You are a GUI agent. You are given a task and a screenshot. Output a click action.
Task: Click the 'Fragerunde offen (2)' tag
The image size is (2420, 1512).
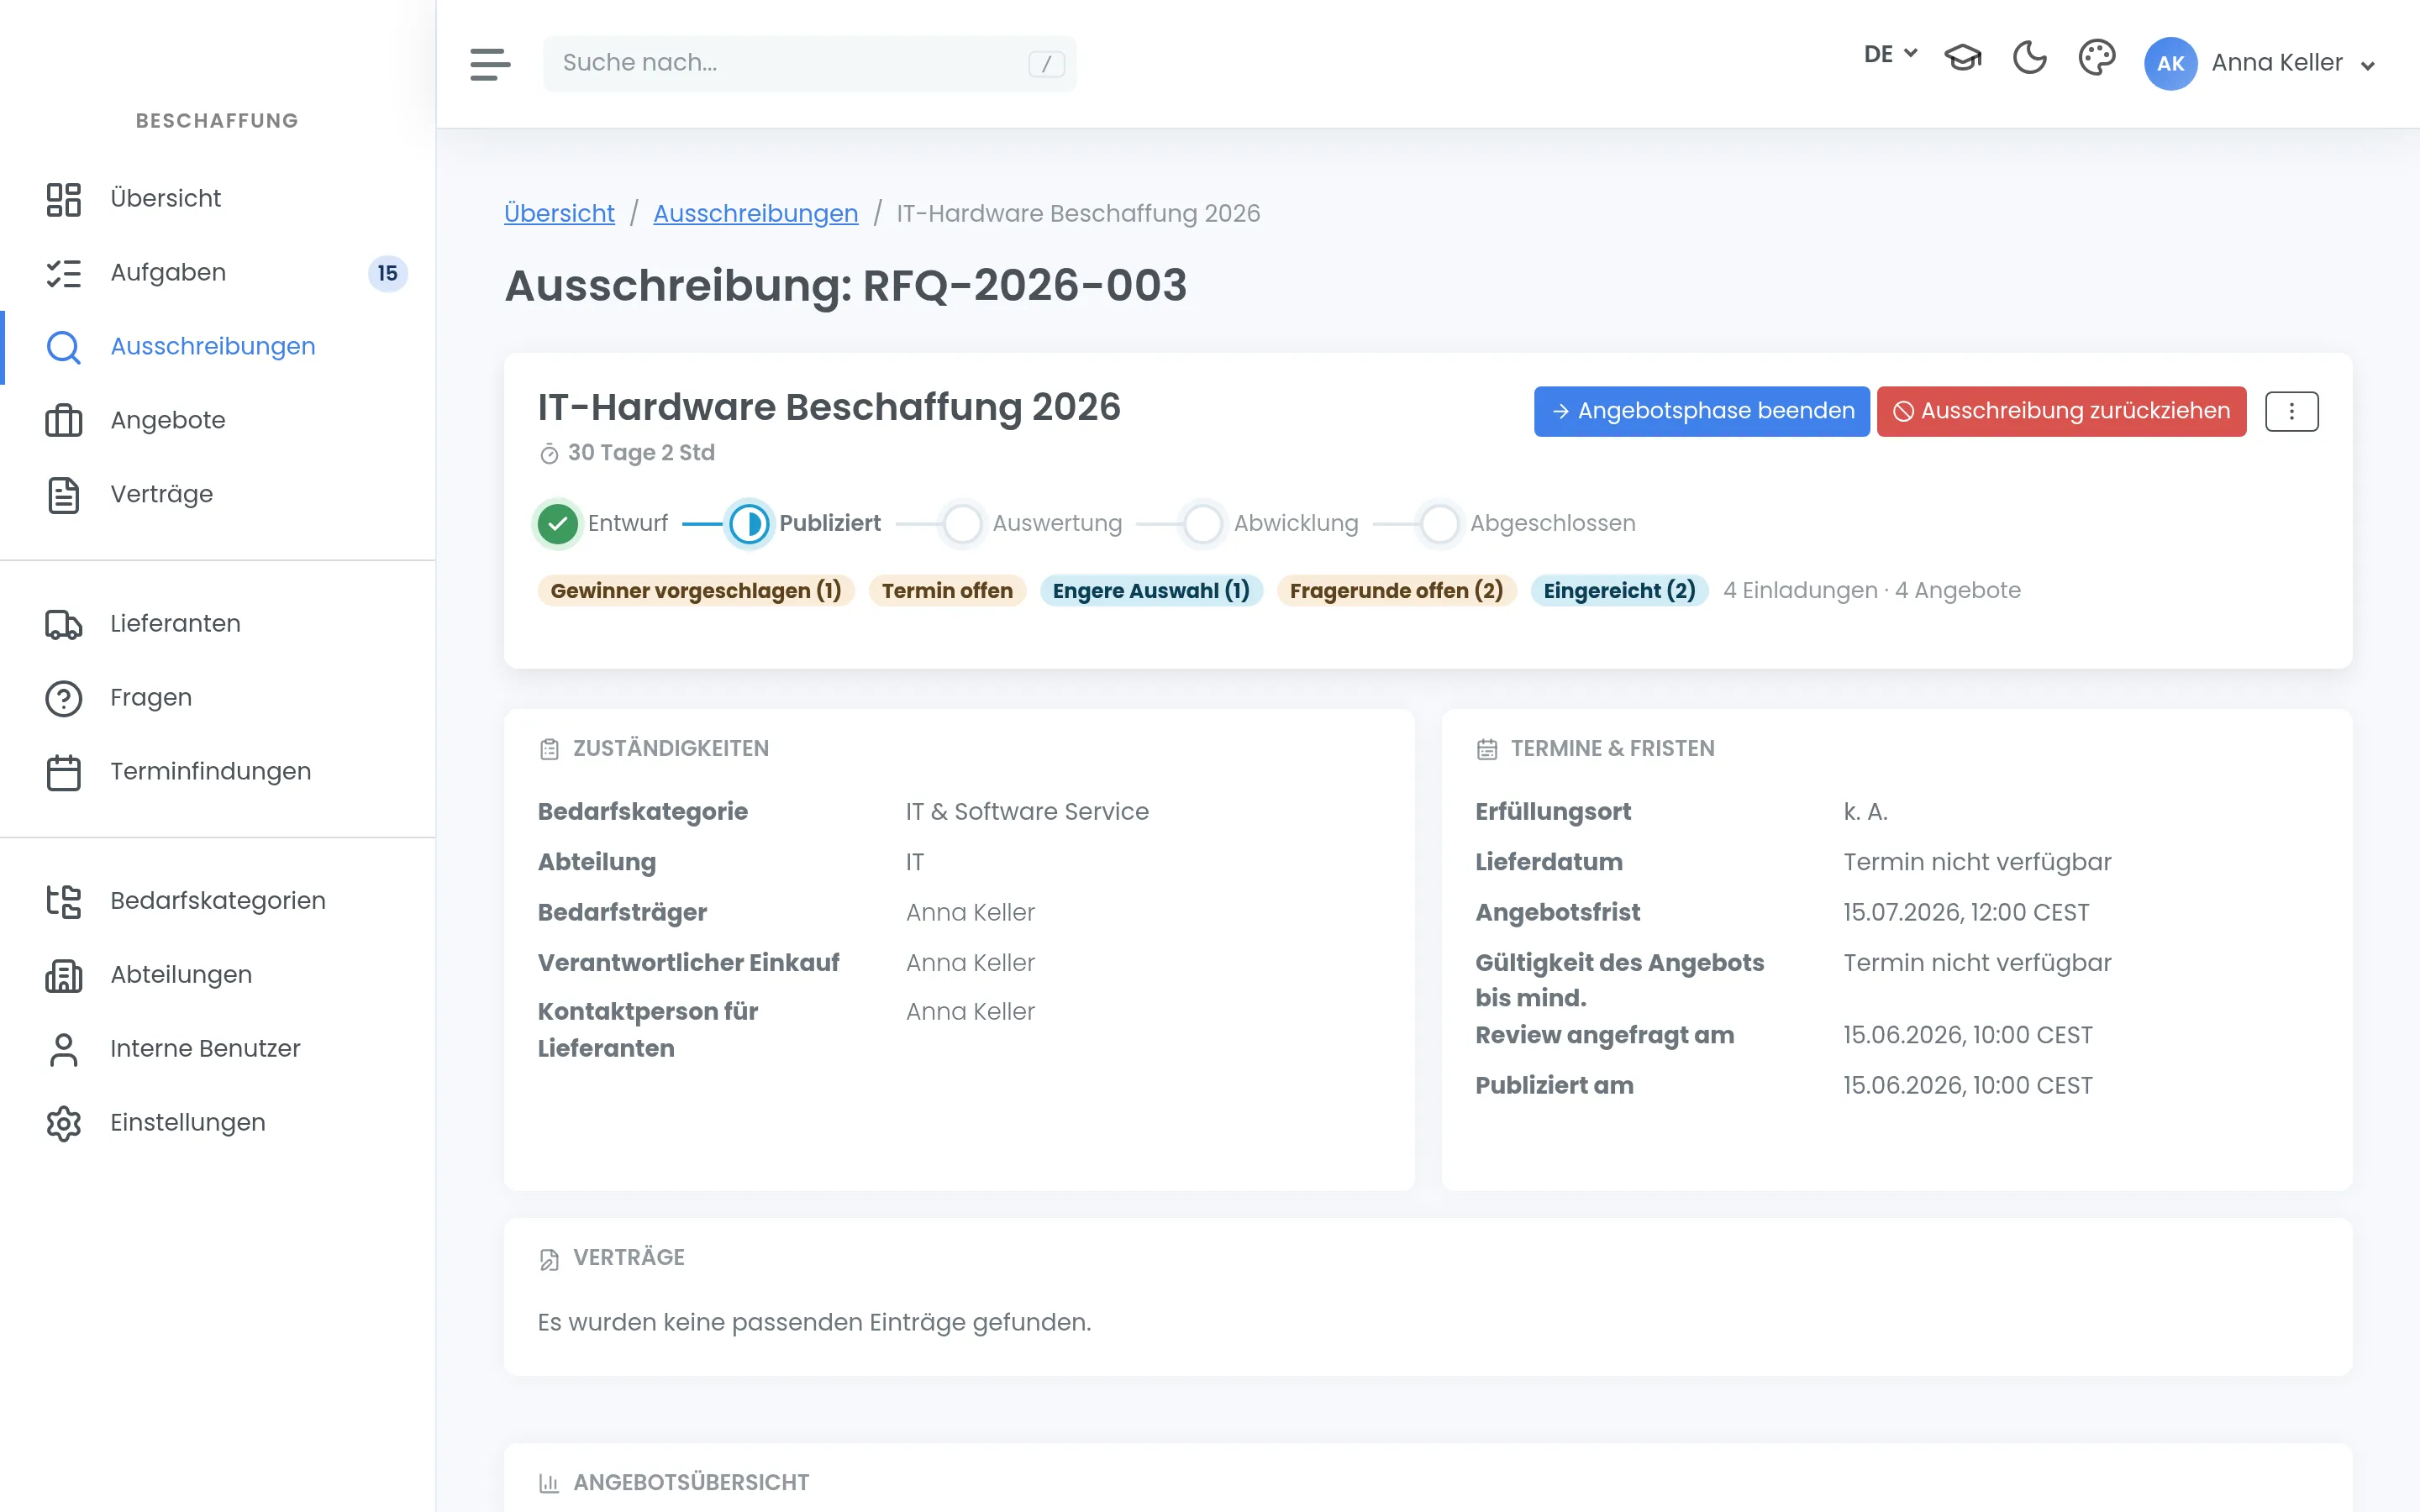[1396, 591]
